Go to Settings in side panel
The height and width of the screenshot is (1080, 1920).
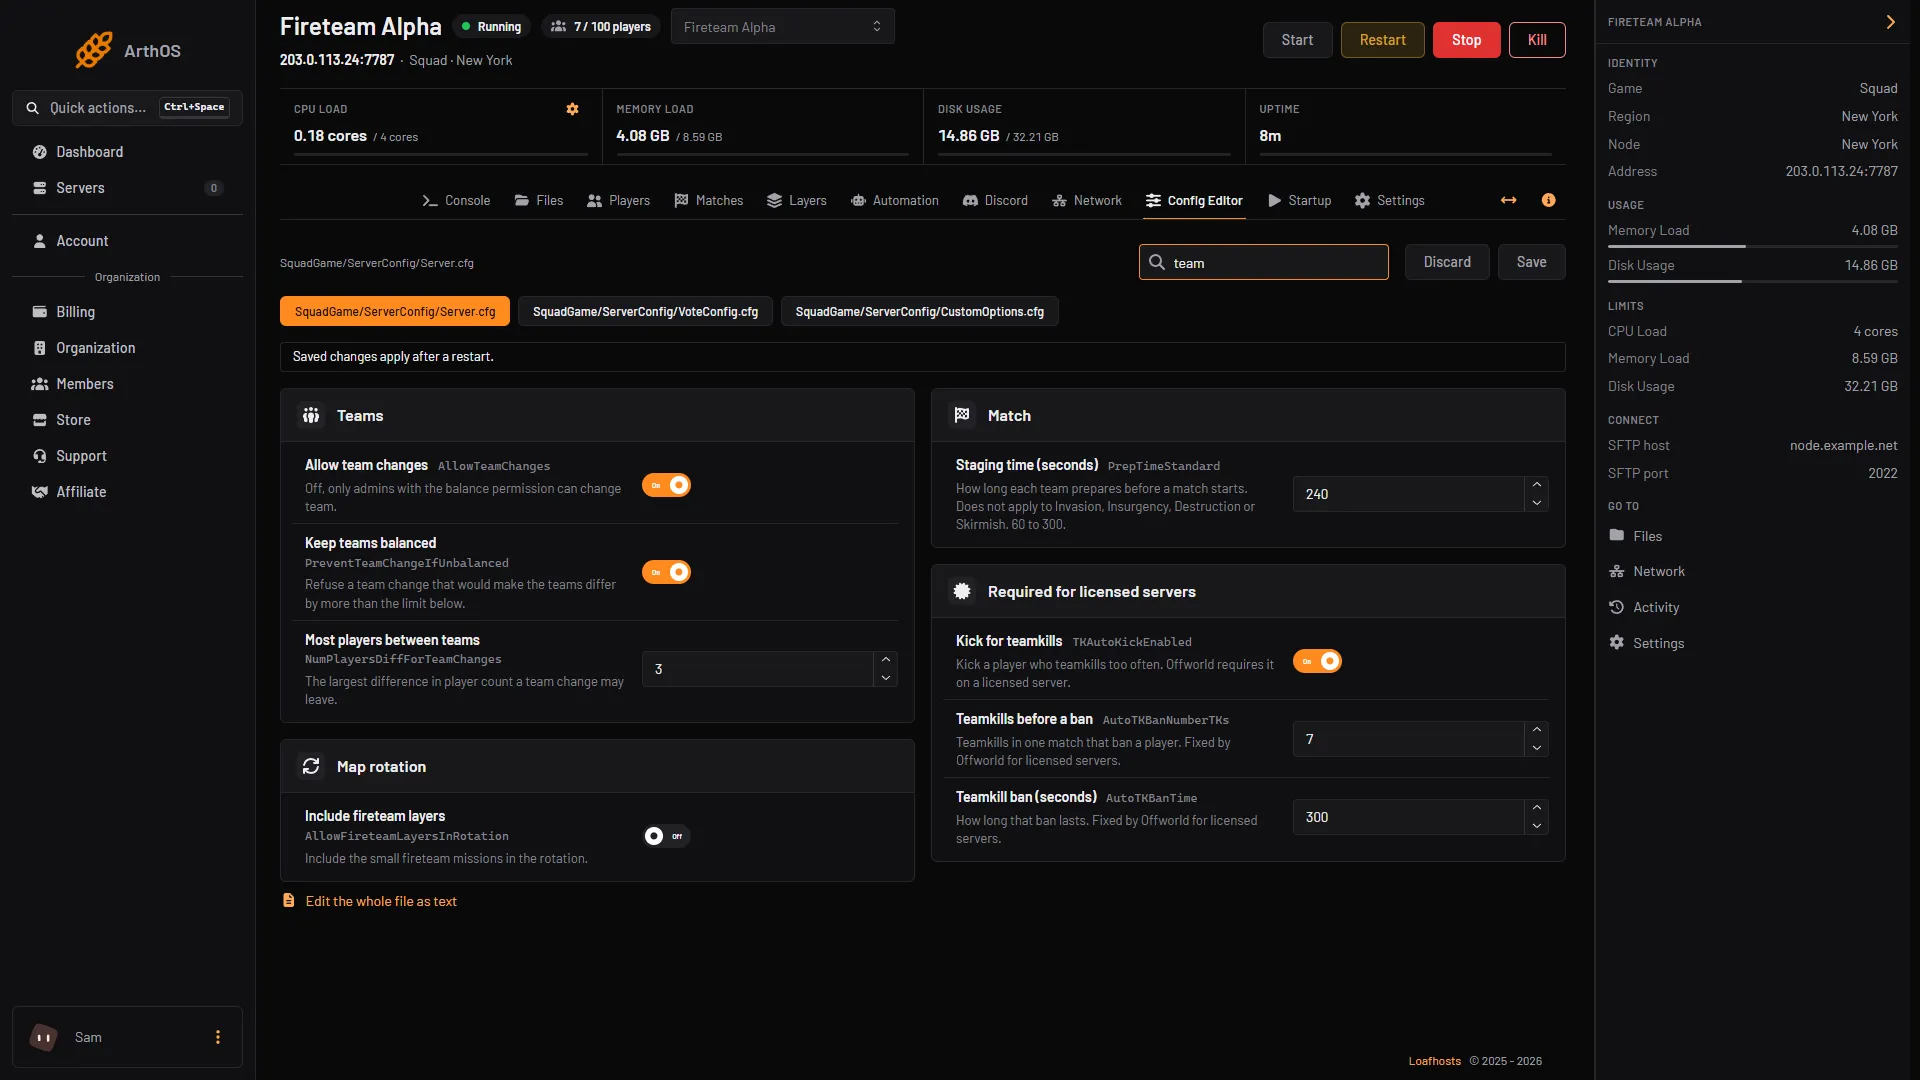[1647, 644]
